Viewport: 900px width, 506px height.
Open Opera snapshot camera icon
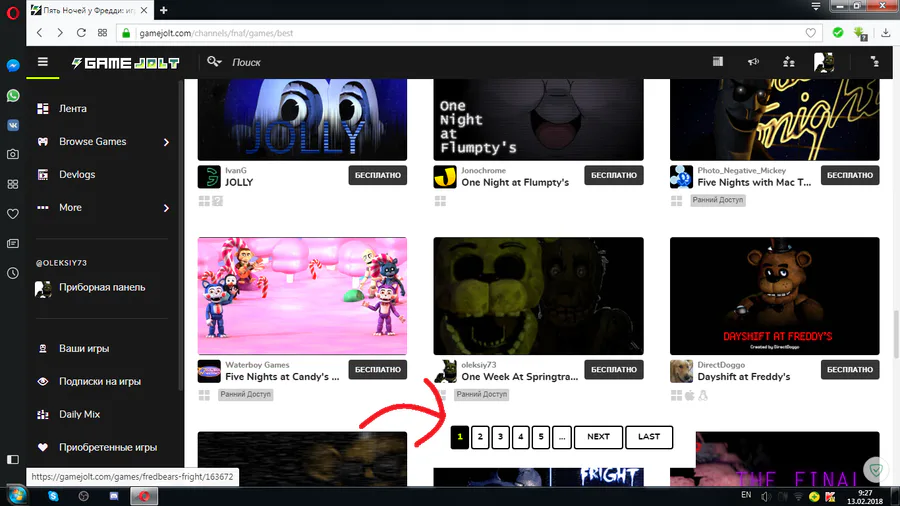click(x=13, y=154)
